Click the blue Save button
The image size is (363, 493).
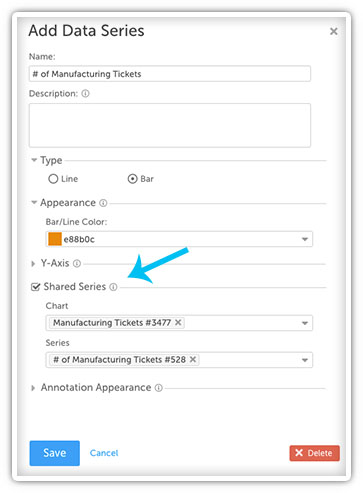(x=55, y=453)
